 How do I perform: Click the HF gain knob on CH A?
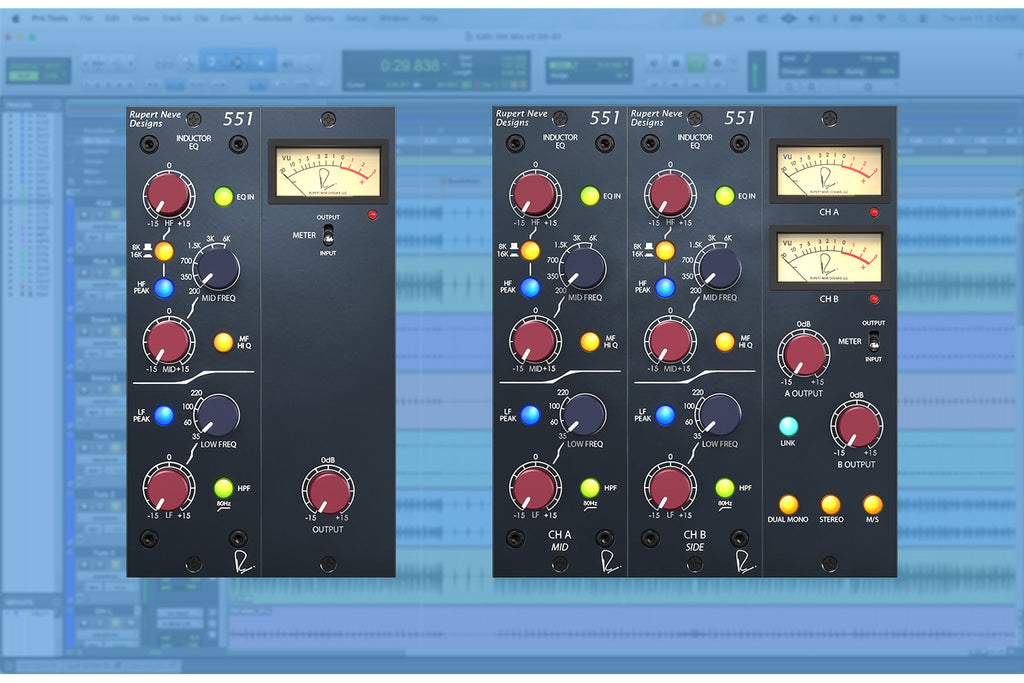click(535, 195)
